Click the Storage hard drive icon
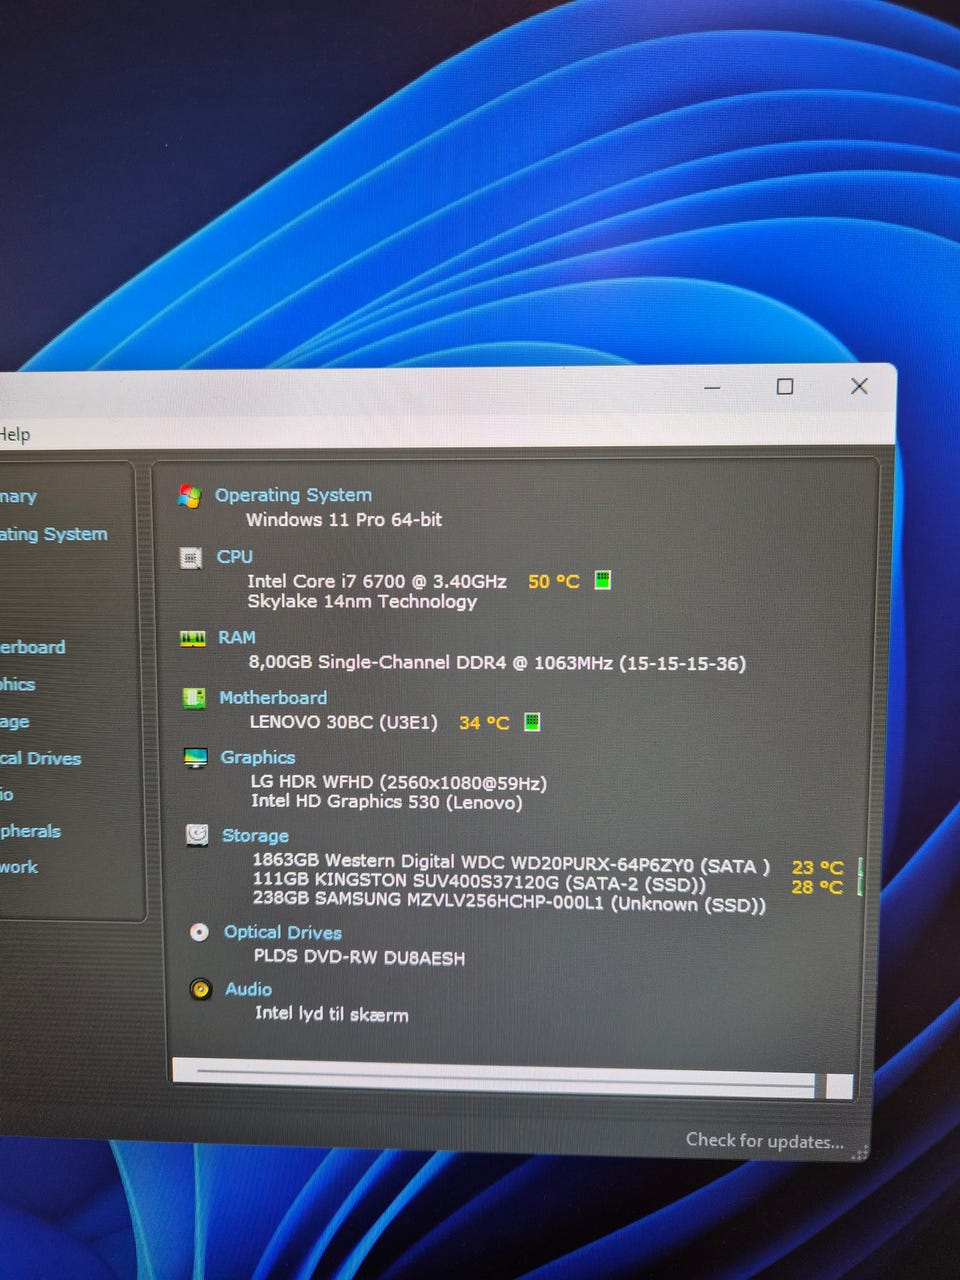This screenshot has width=960, height=1280. tap(198, 835)
